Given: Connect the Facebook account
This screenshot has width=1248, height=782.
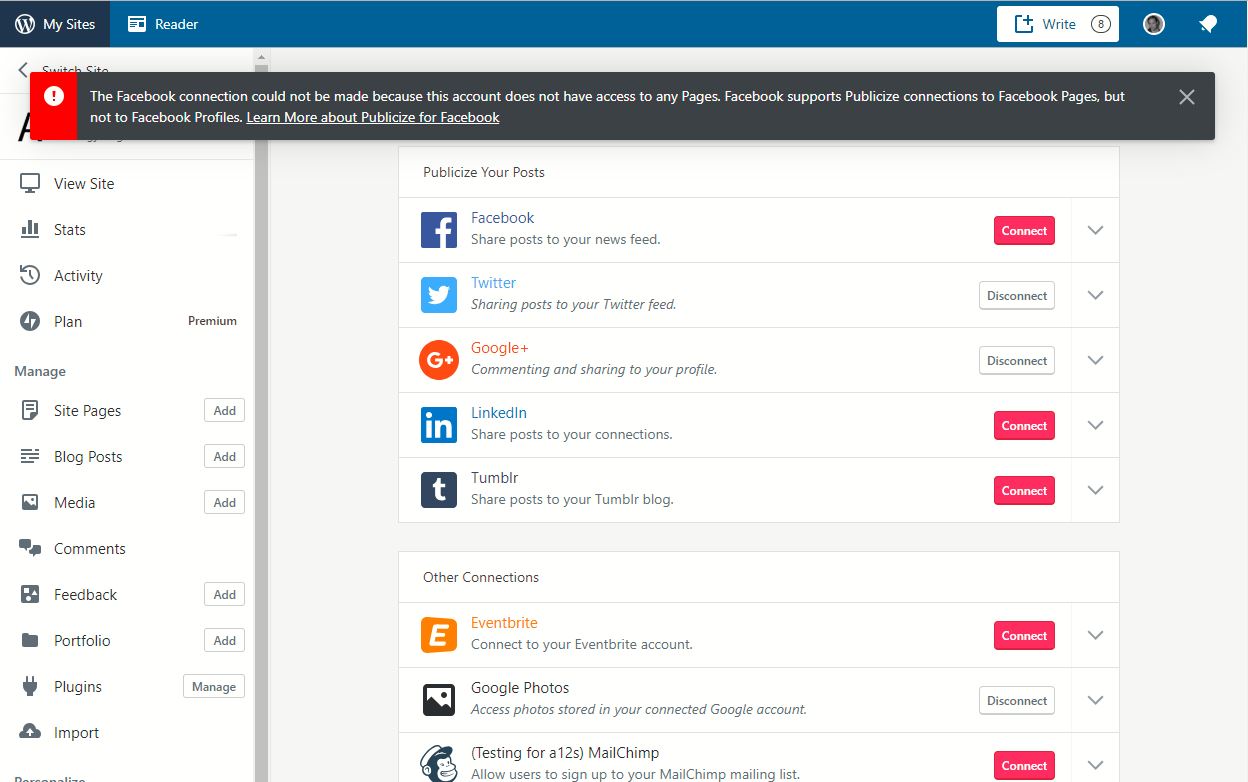Looking at the screenshot, I should pos(1024,230).
